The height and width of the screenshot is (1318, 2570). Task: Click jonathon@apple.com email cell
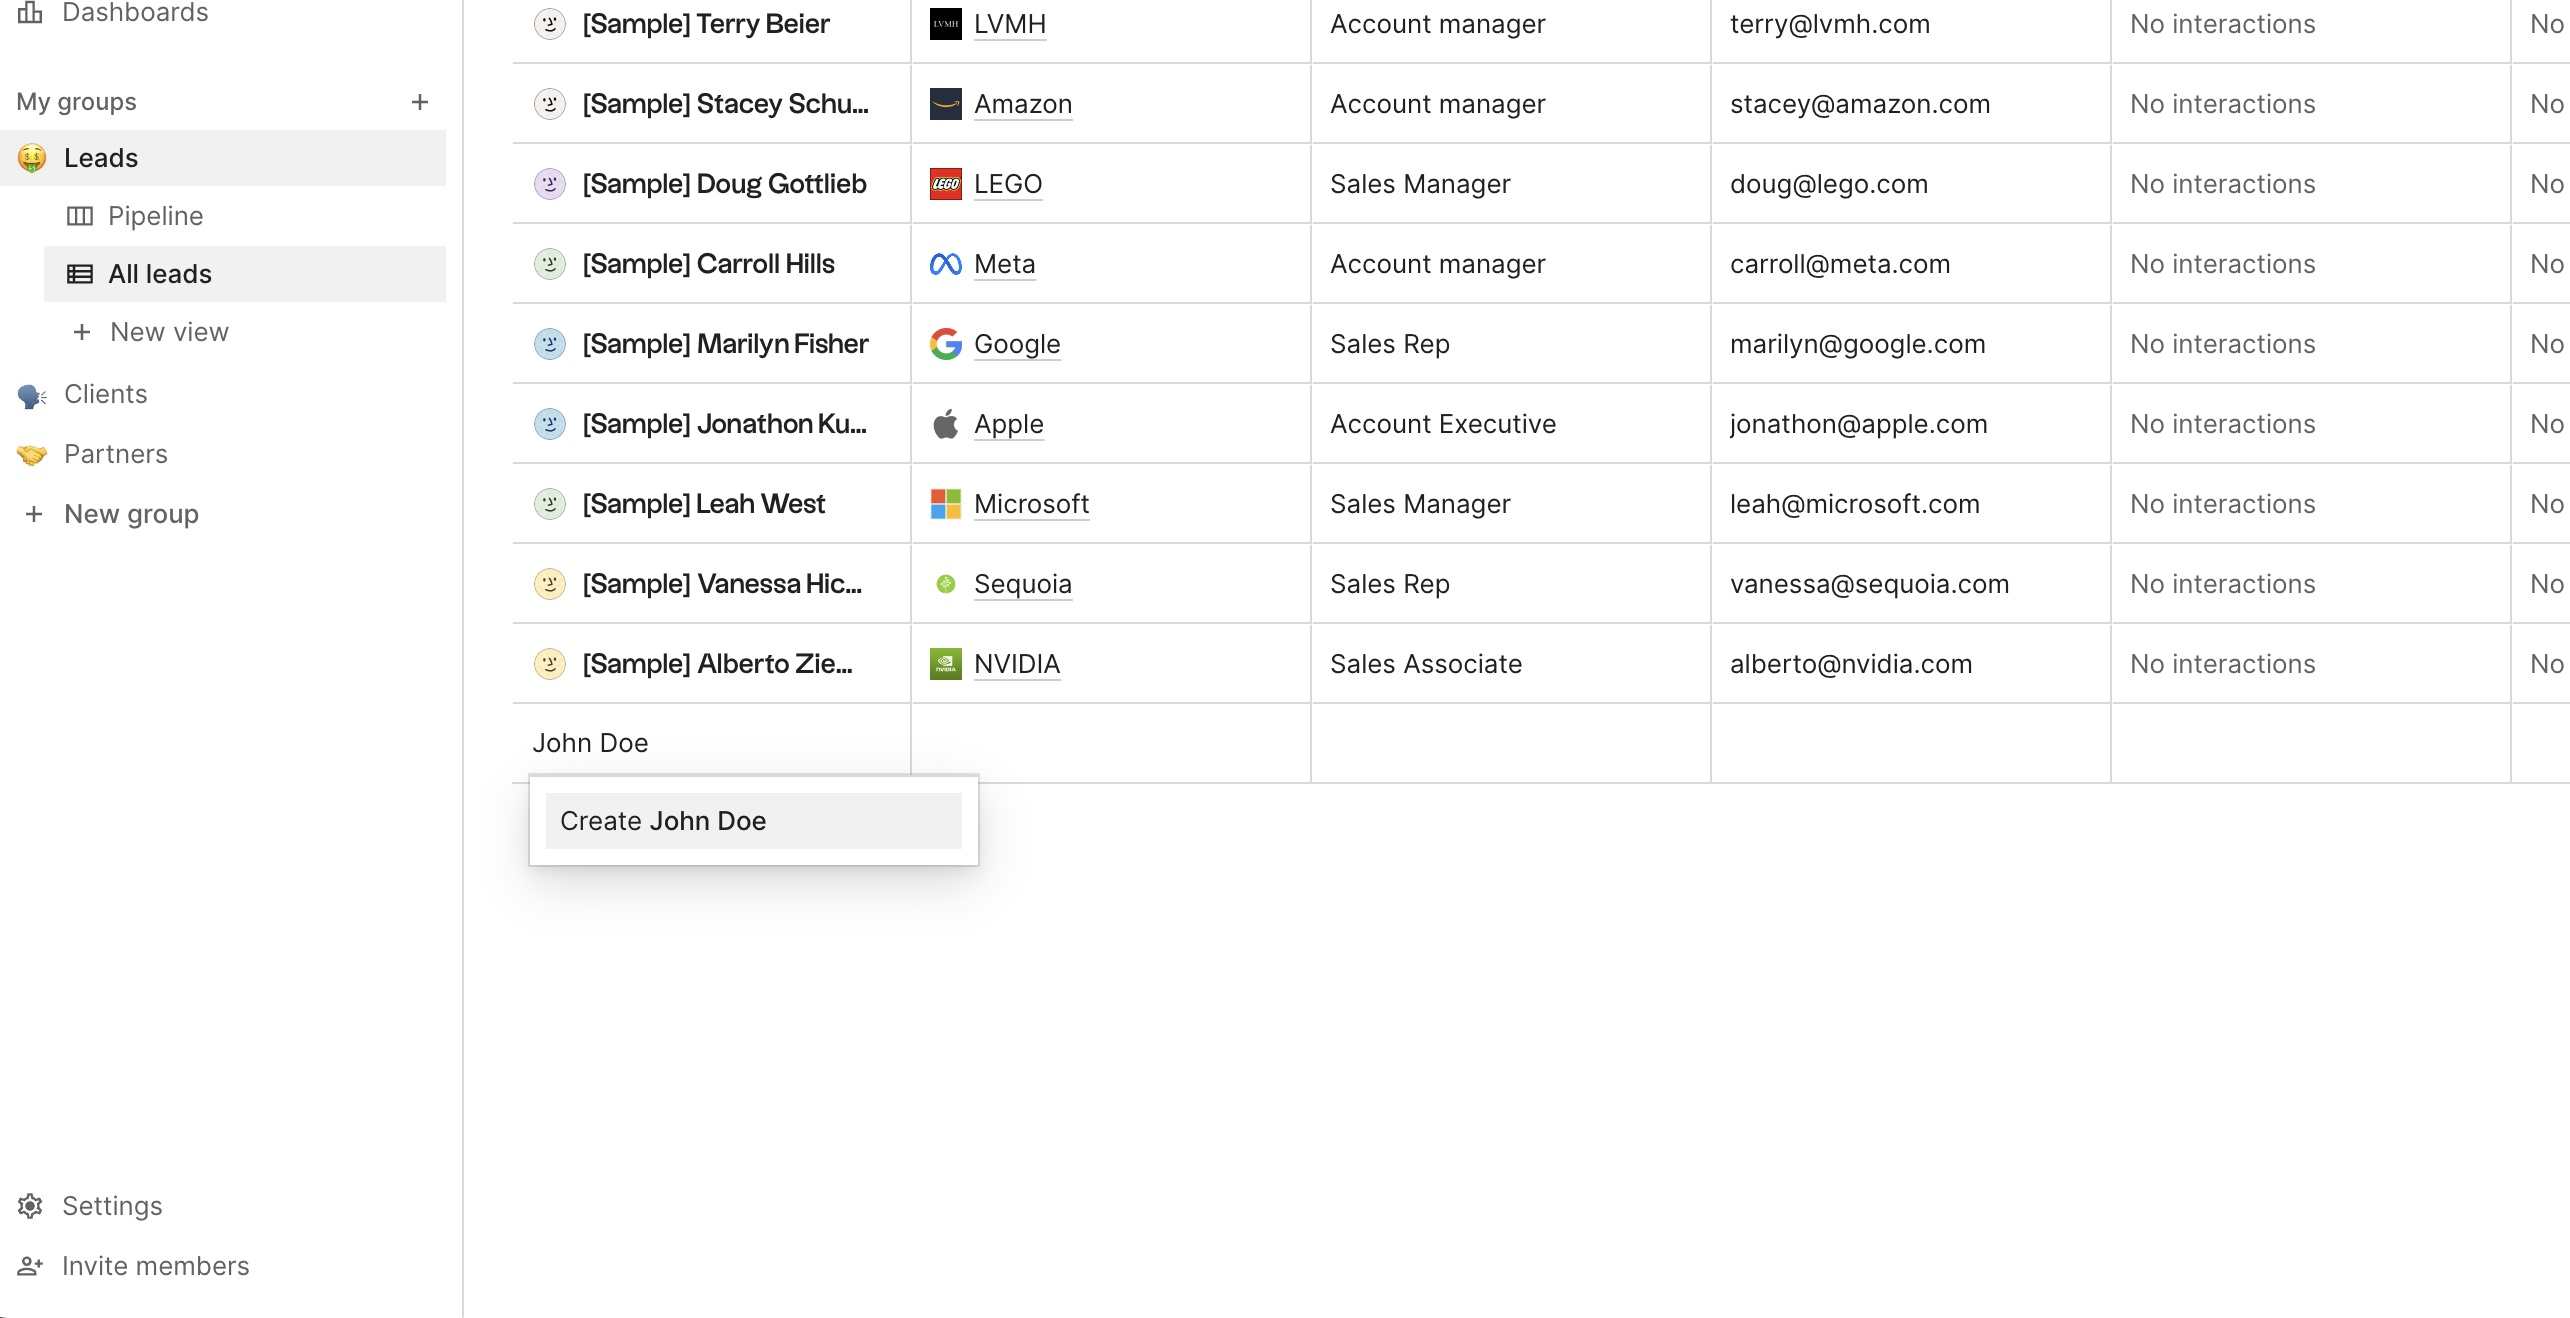1858,424
